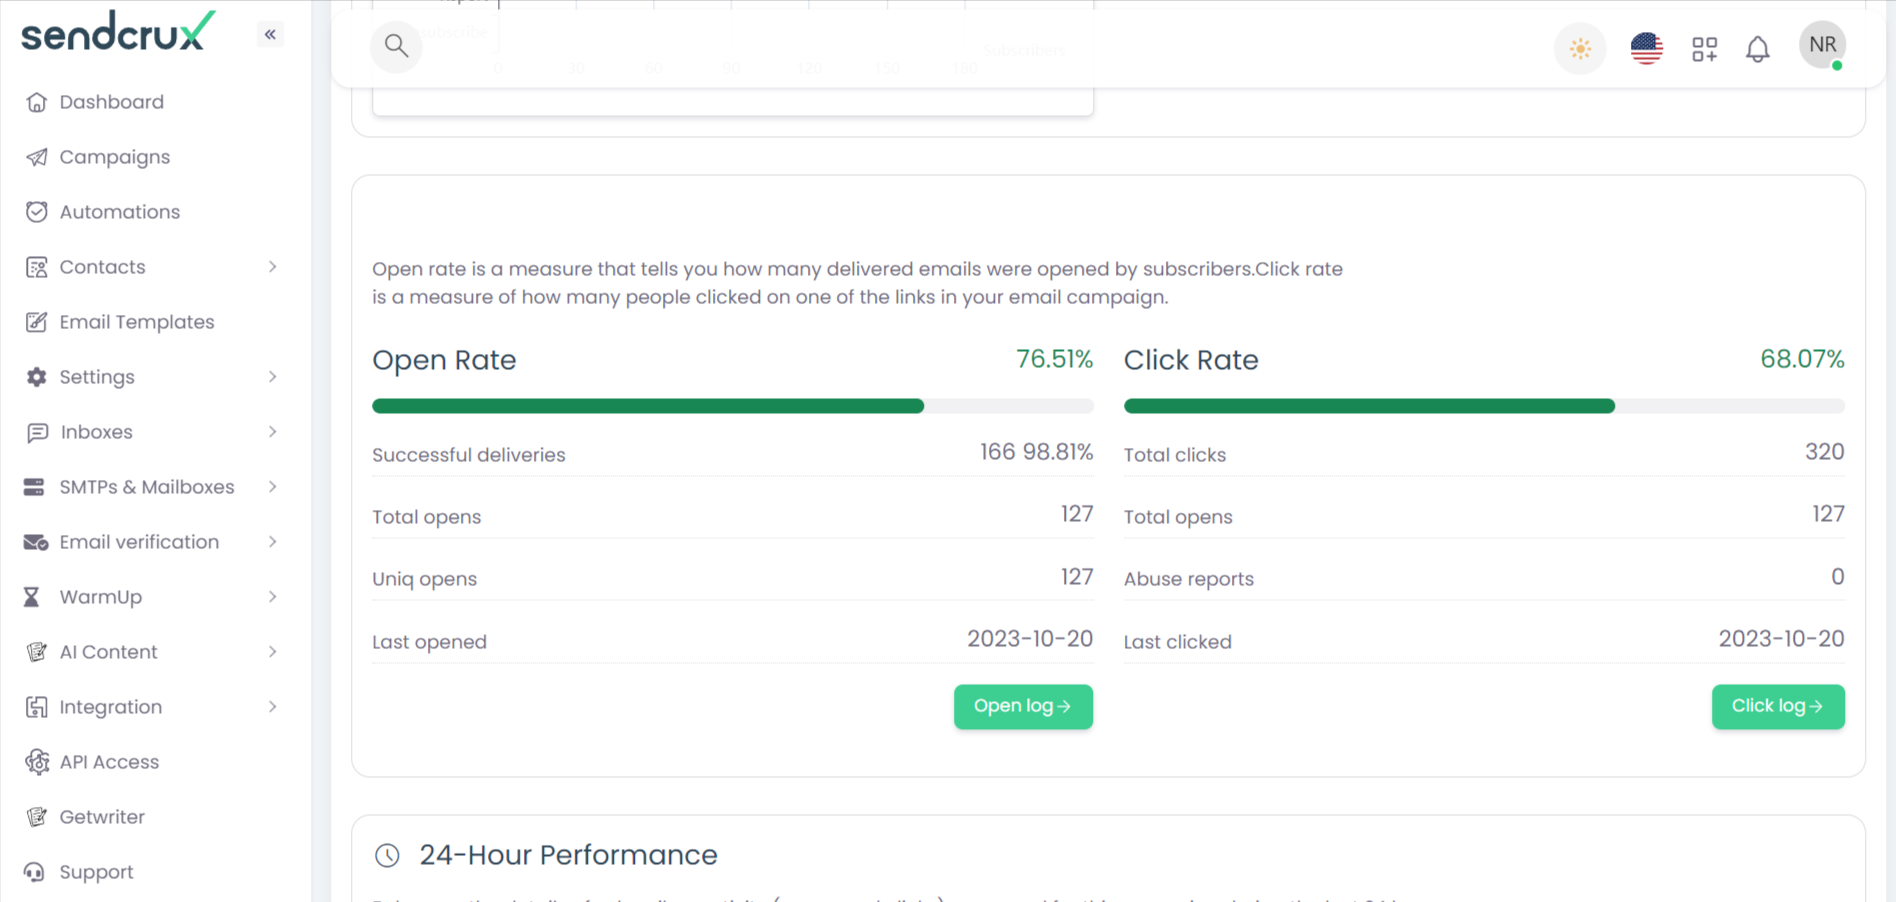Click the Dashboard home icon
This screenshot has height=902, width=1896.
click(37, 102)
